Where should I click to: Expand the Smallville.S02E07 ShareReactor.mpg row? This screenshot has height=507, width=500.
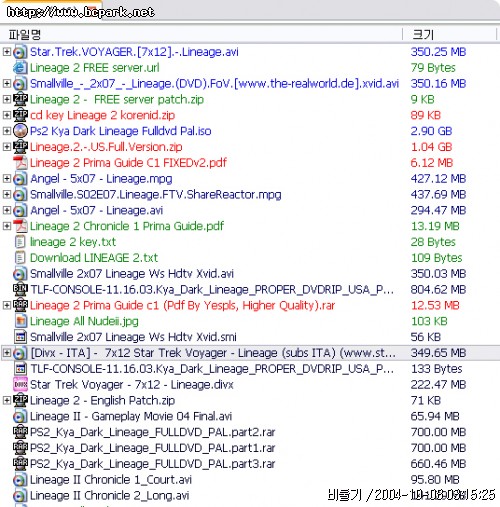click(x=7, y=194)
